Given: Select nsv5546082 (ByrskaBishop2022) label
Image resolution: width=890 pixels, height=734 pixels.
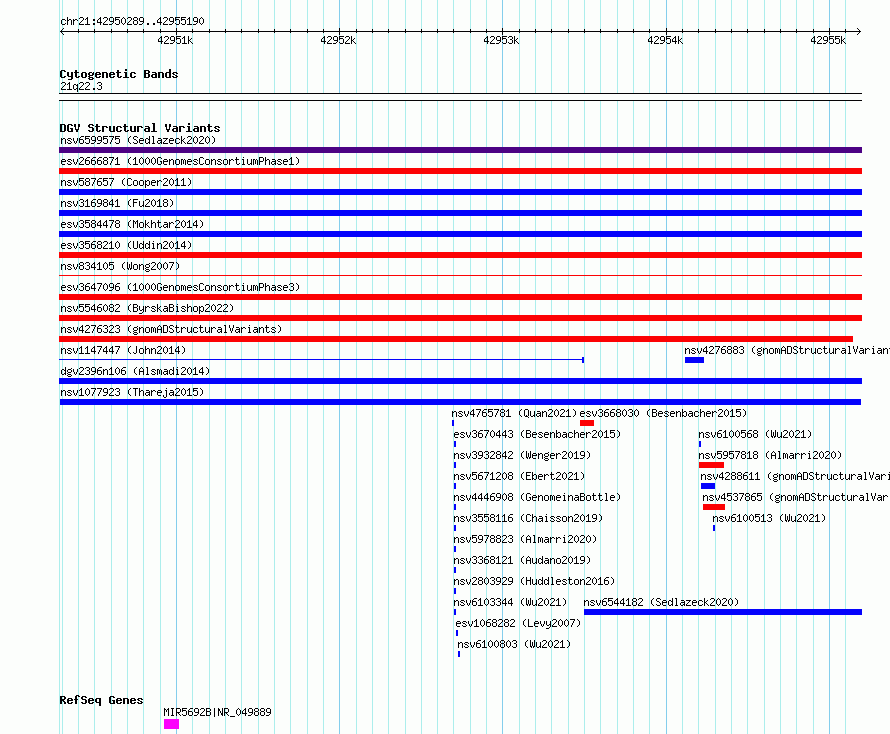Looking at the screenshot, I should 147,308.
